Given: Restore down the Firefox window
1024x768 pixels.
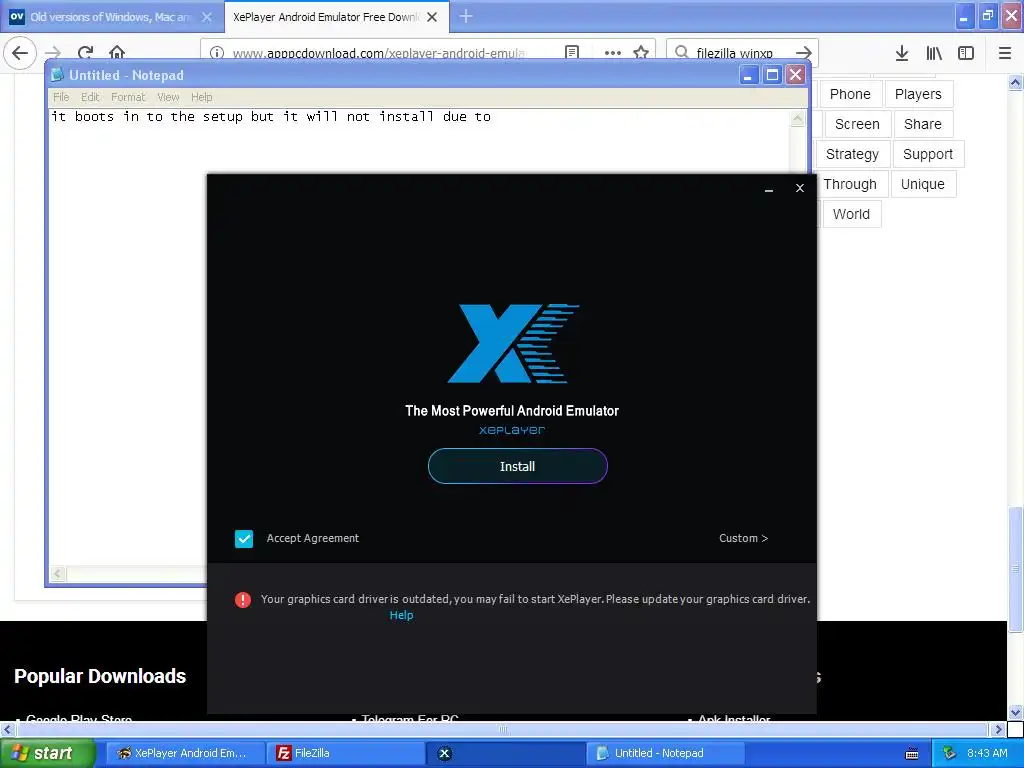Looking at the screenshot, I should coord(988,16).
